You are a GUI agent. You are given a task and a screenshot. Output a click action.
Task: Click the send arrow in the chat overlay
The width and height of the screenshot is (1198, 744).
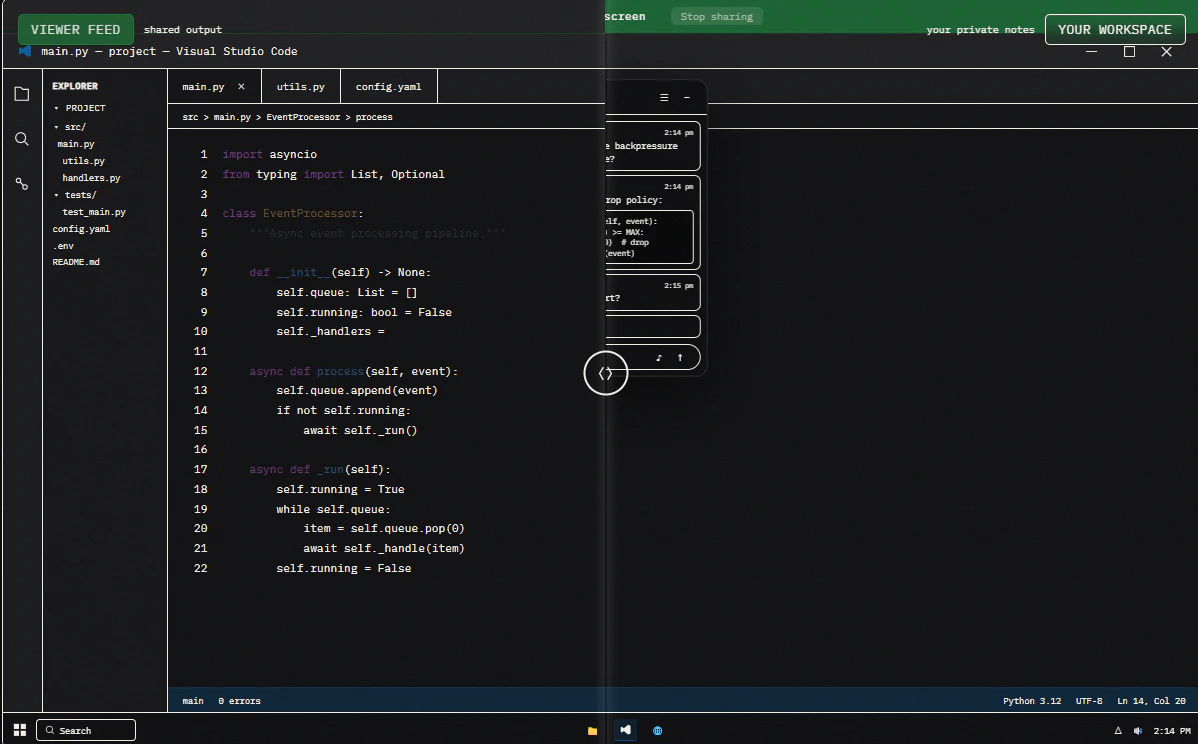tap(680, 356)
